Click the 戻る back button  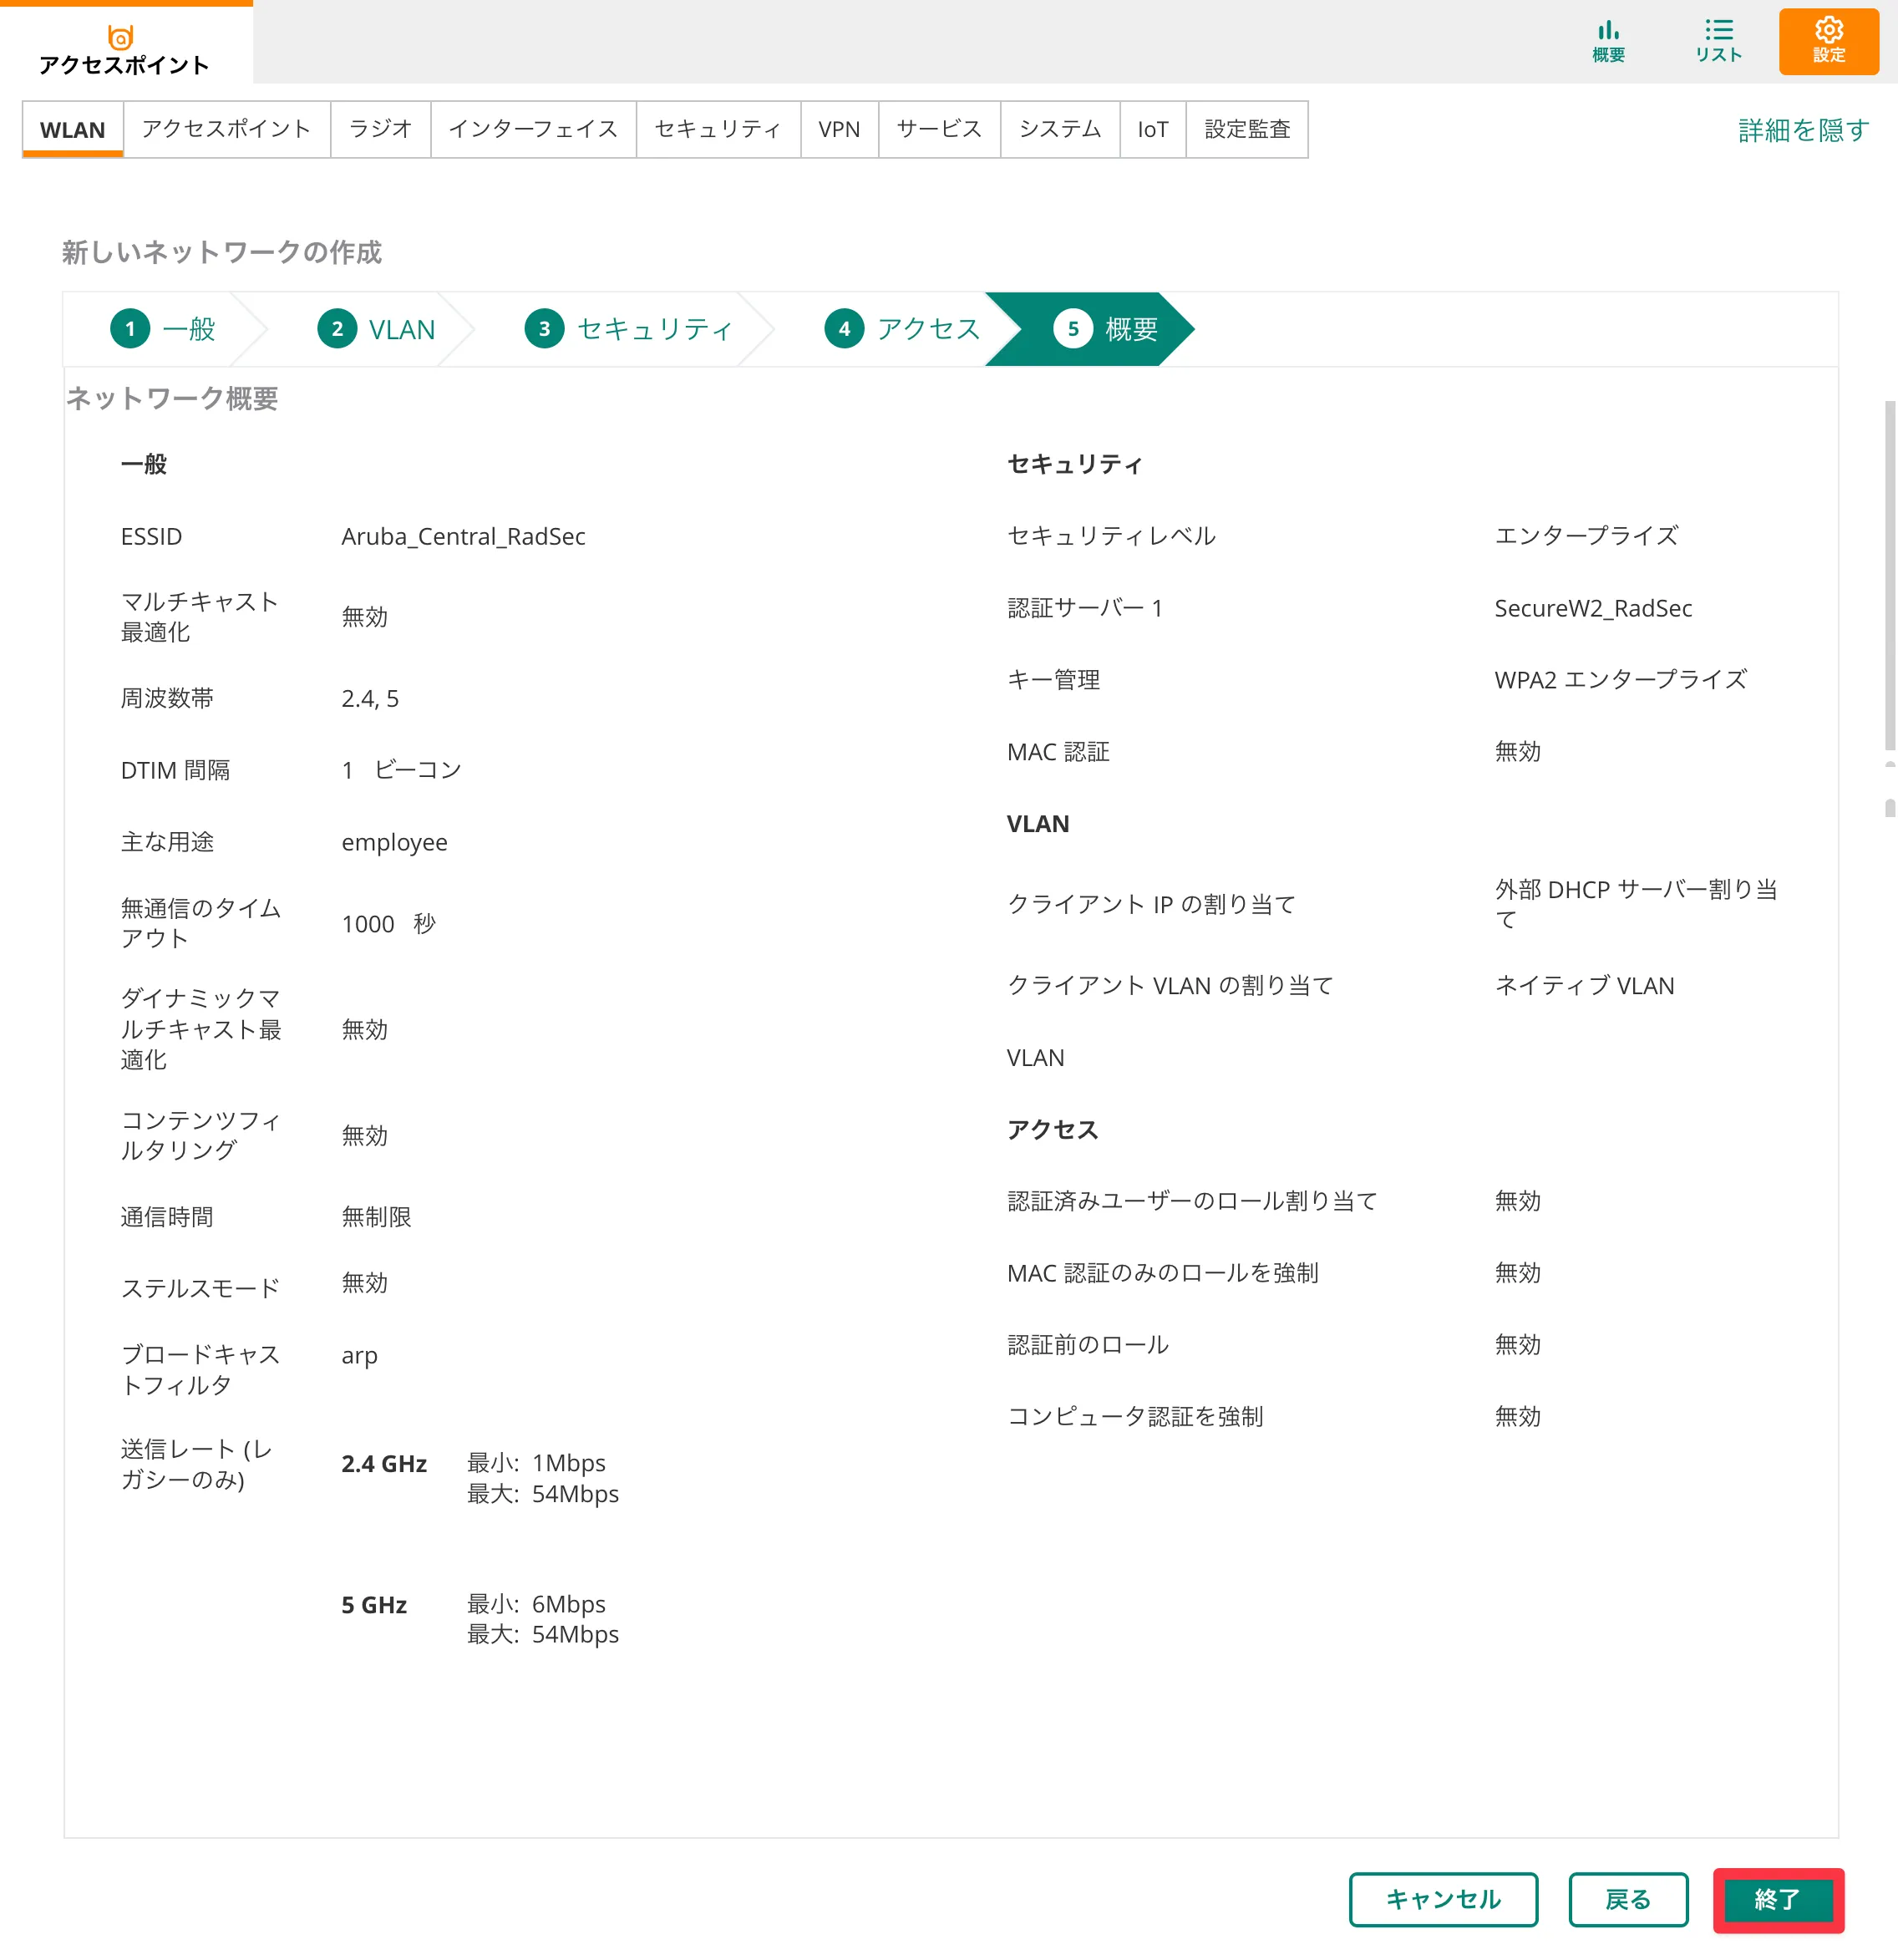(1627, 1898)
